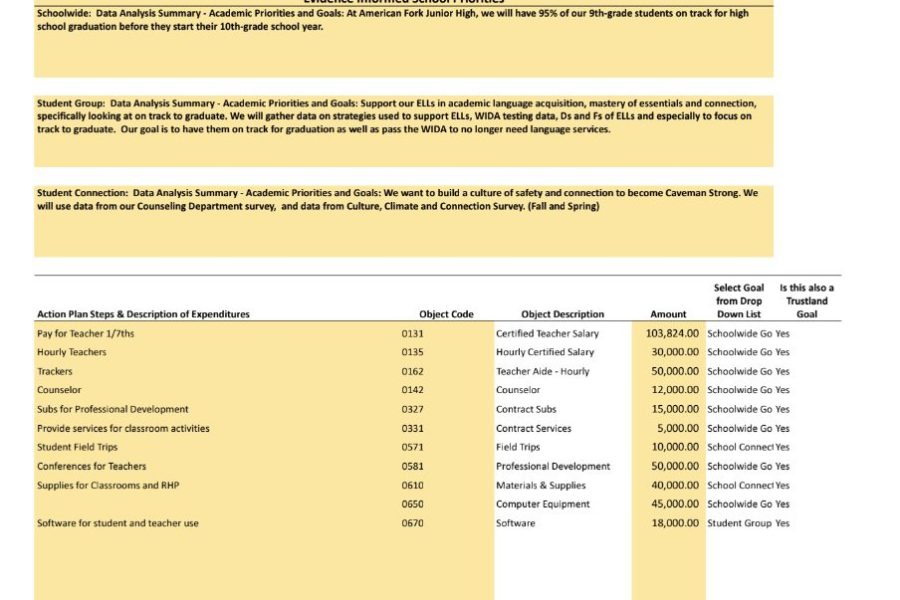
Task: Select the empty description cell beside code 0650
Action: point(217,504)
